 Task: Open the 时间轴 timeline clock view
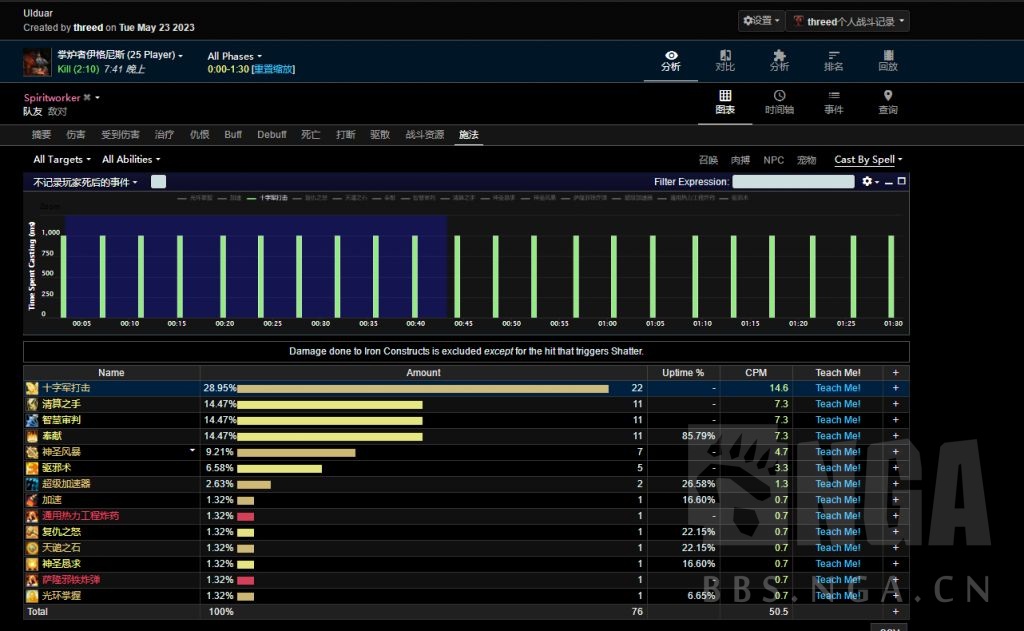[x=779, y=102]
